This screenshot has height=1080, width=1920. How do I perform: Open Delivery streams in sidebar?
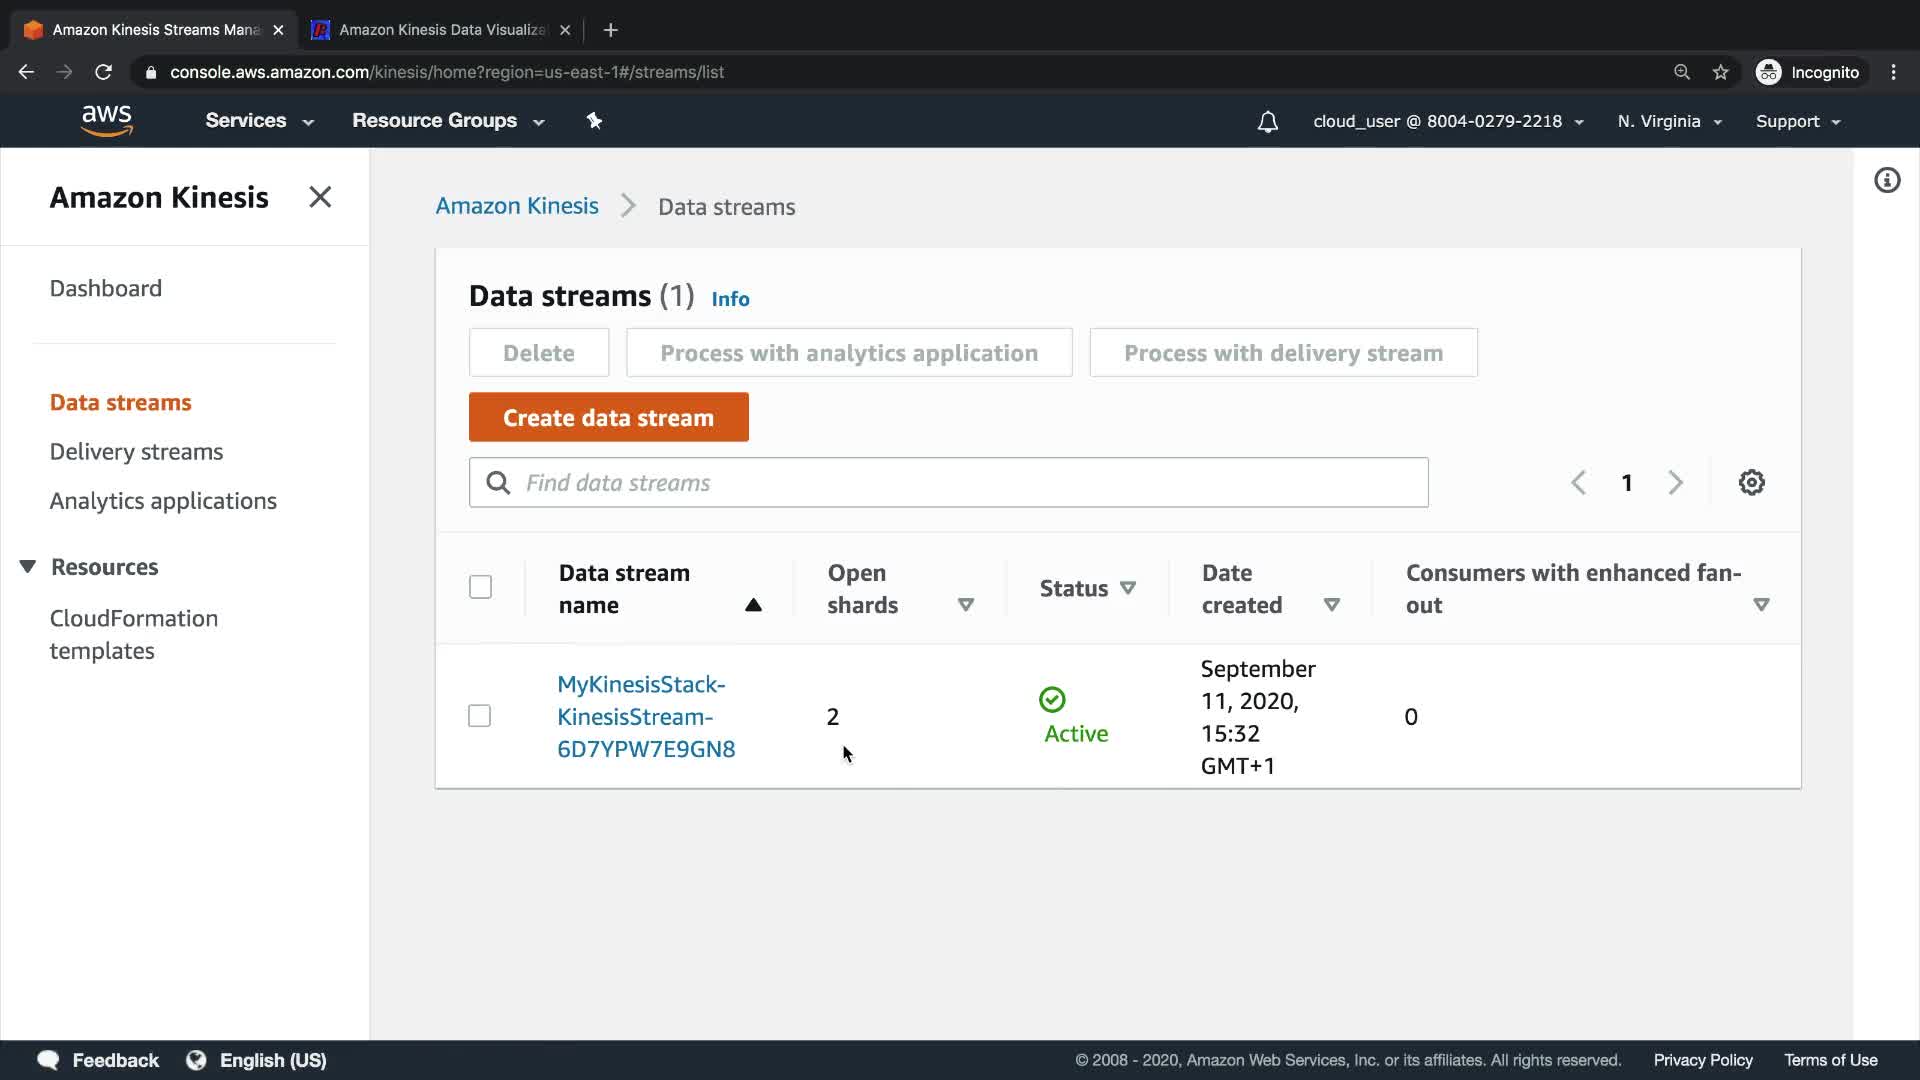click(136, 452)
